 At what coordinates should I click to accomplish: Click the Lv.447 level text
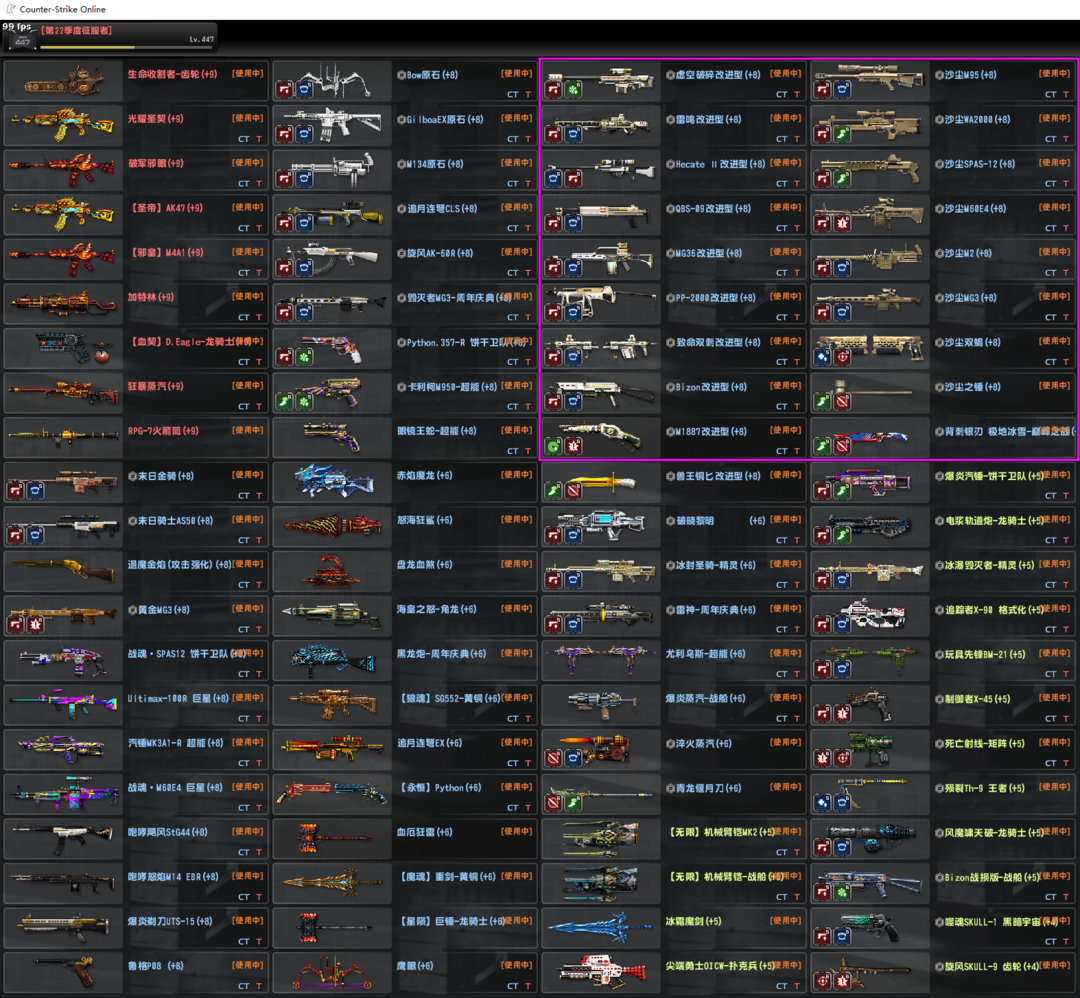(201, 39)
